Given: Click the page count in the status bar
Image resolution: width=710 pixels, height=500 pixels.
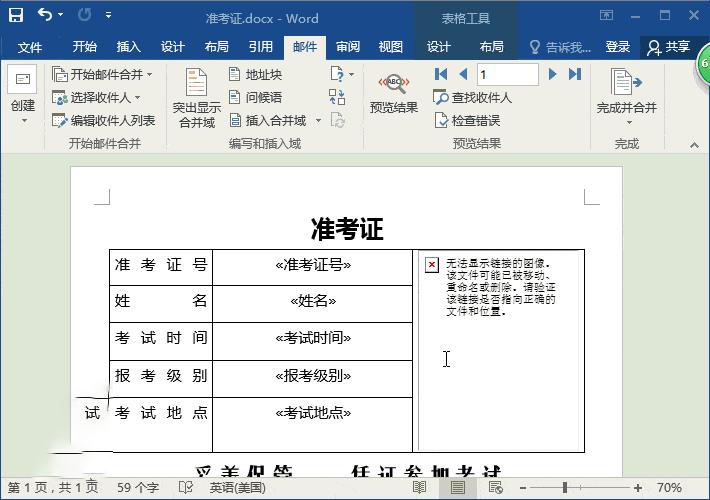Looking at the screenshot, I should tap(53, 487).
